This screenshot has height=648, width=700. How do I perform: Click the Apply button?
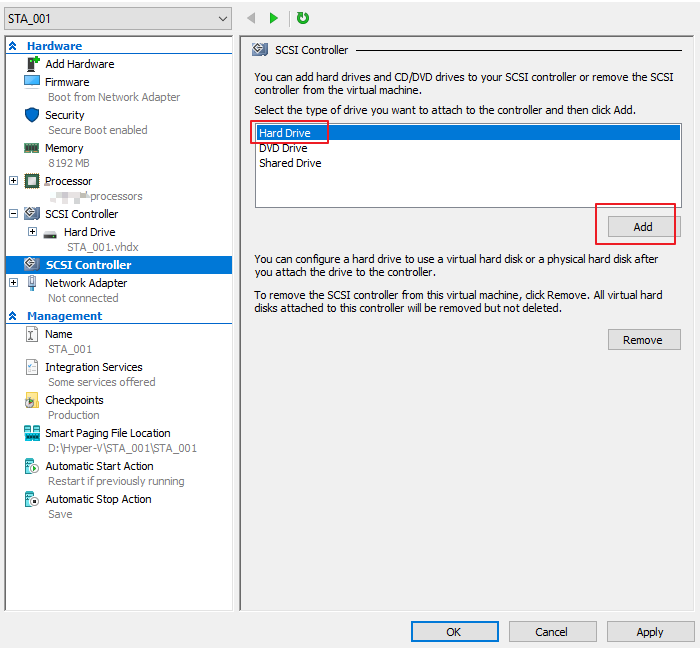pos(649,631)
